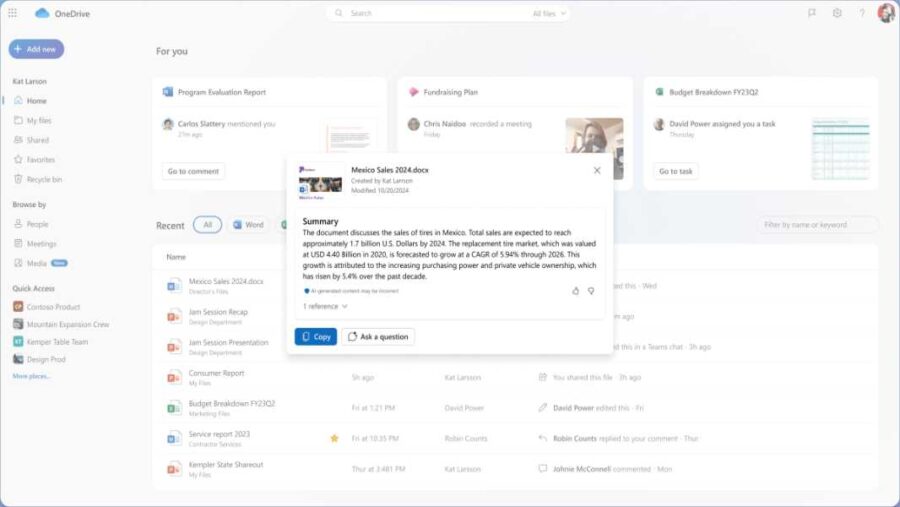Viewport: 900px width, 507px height.
Task: Open Design Prod quick access
Action: [46, 359]
